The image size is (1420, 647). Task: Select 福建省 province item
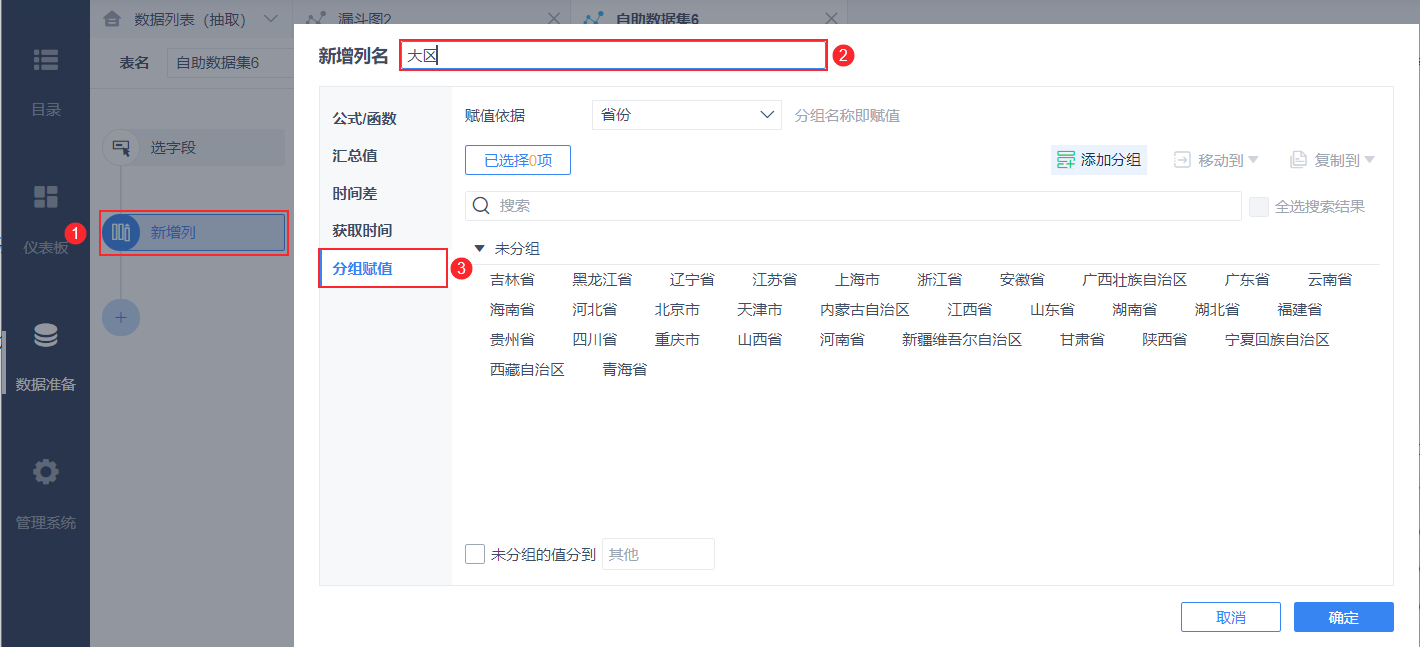point(1300,310)
